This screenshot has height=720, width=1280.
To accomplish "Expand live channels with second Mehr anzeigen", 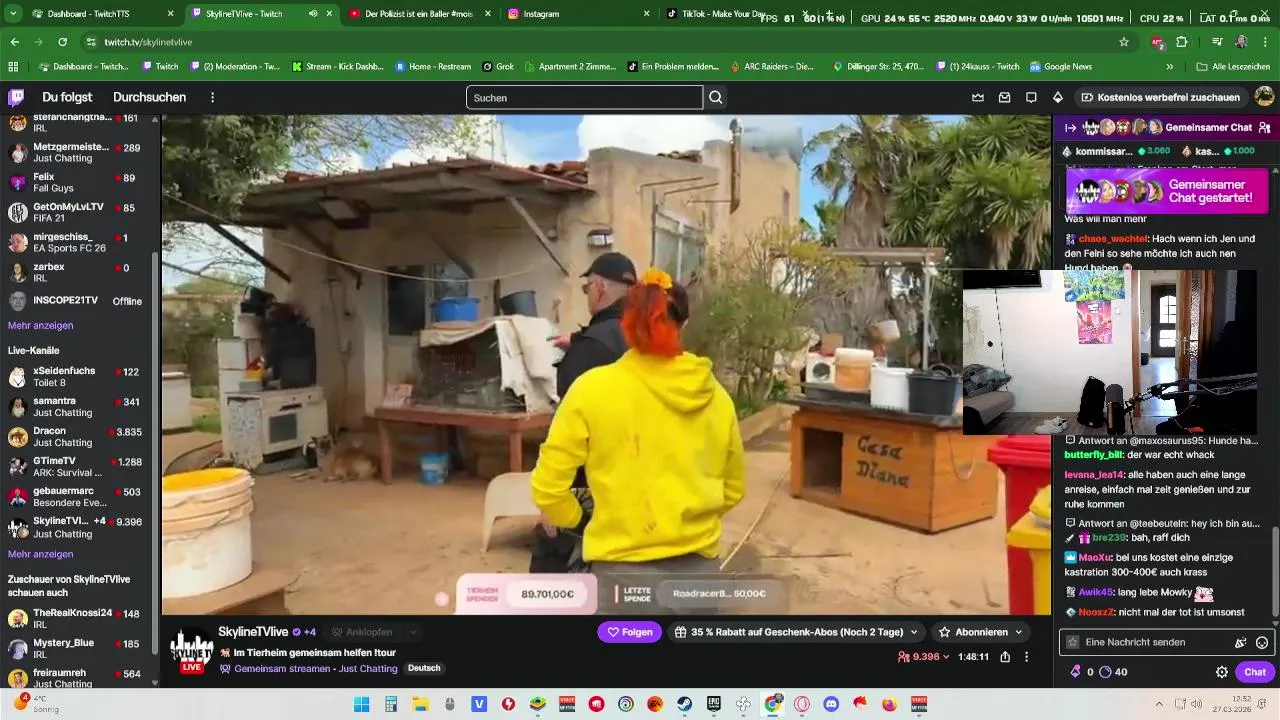I will pyautogui.click(x=40, y=554).
